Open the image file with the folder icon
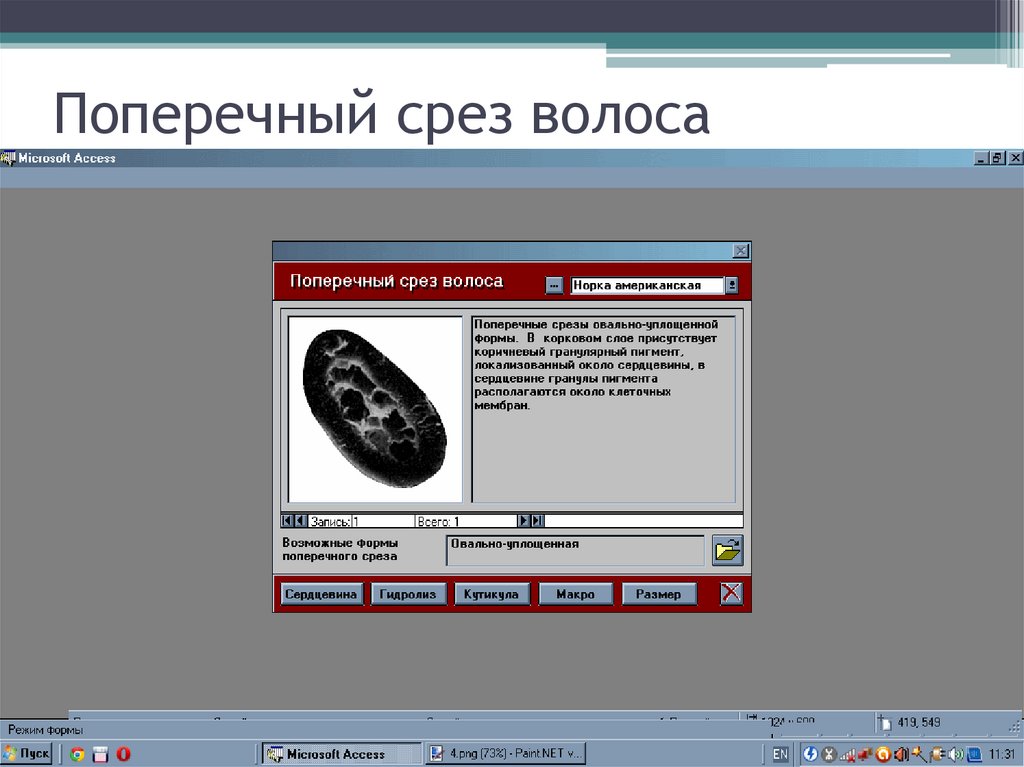Viewport: 1024px width, 767px height. 727,549
